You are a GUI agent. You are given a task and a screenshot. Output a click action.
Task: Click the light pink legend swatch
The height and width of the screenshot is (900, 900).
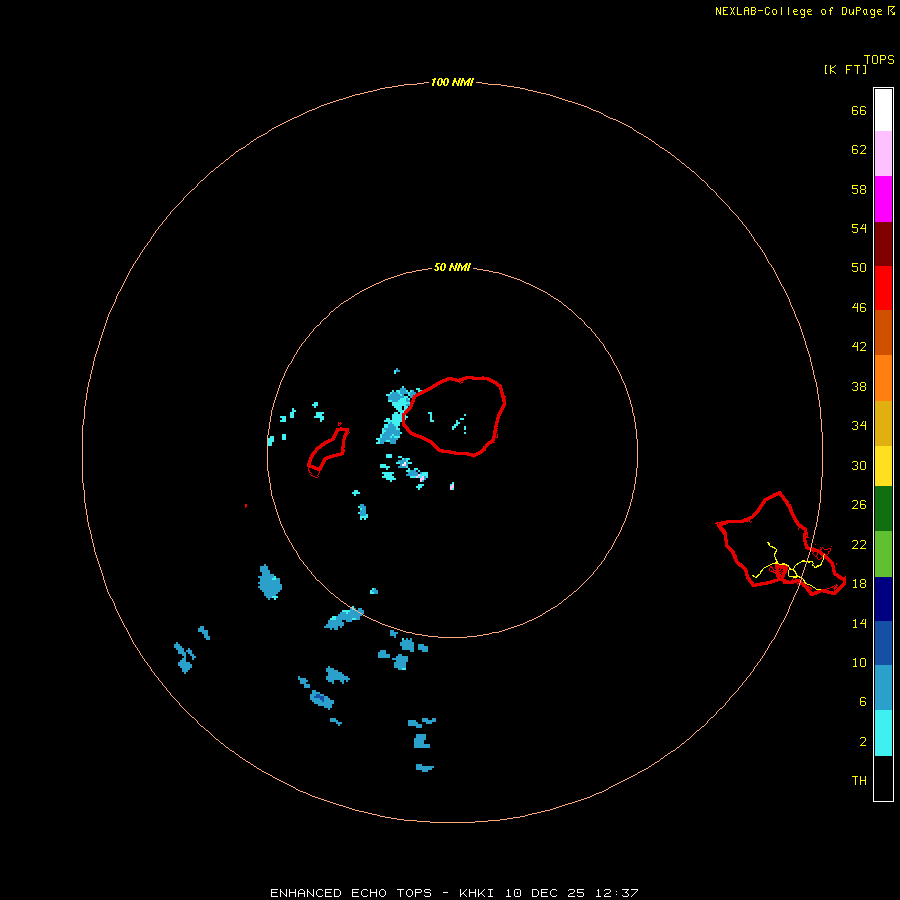pyautogui.click(x=883, y=153)
